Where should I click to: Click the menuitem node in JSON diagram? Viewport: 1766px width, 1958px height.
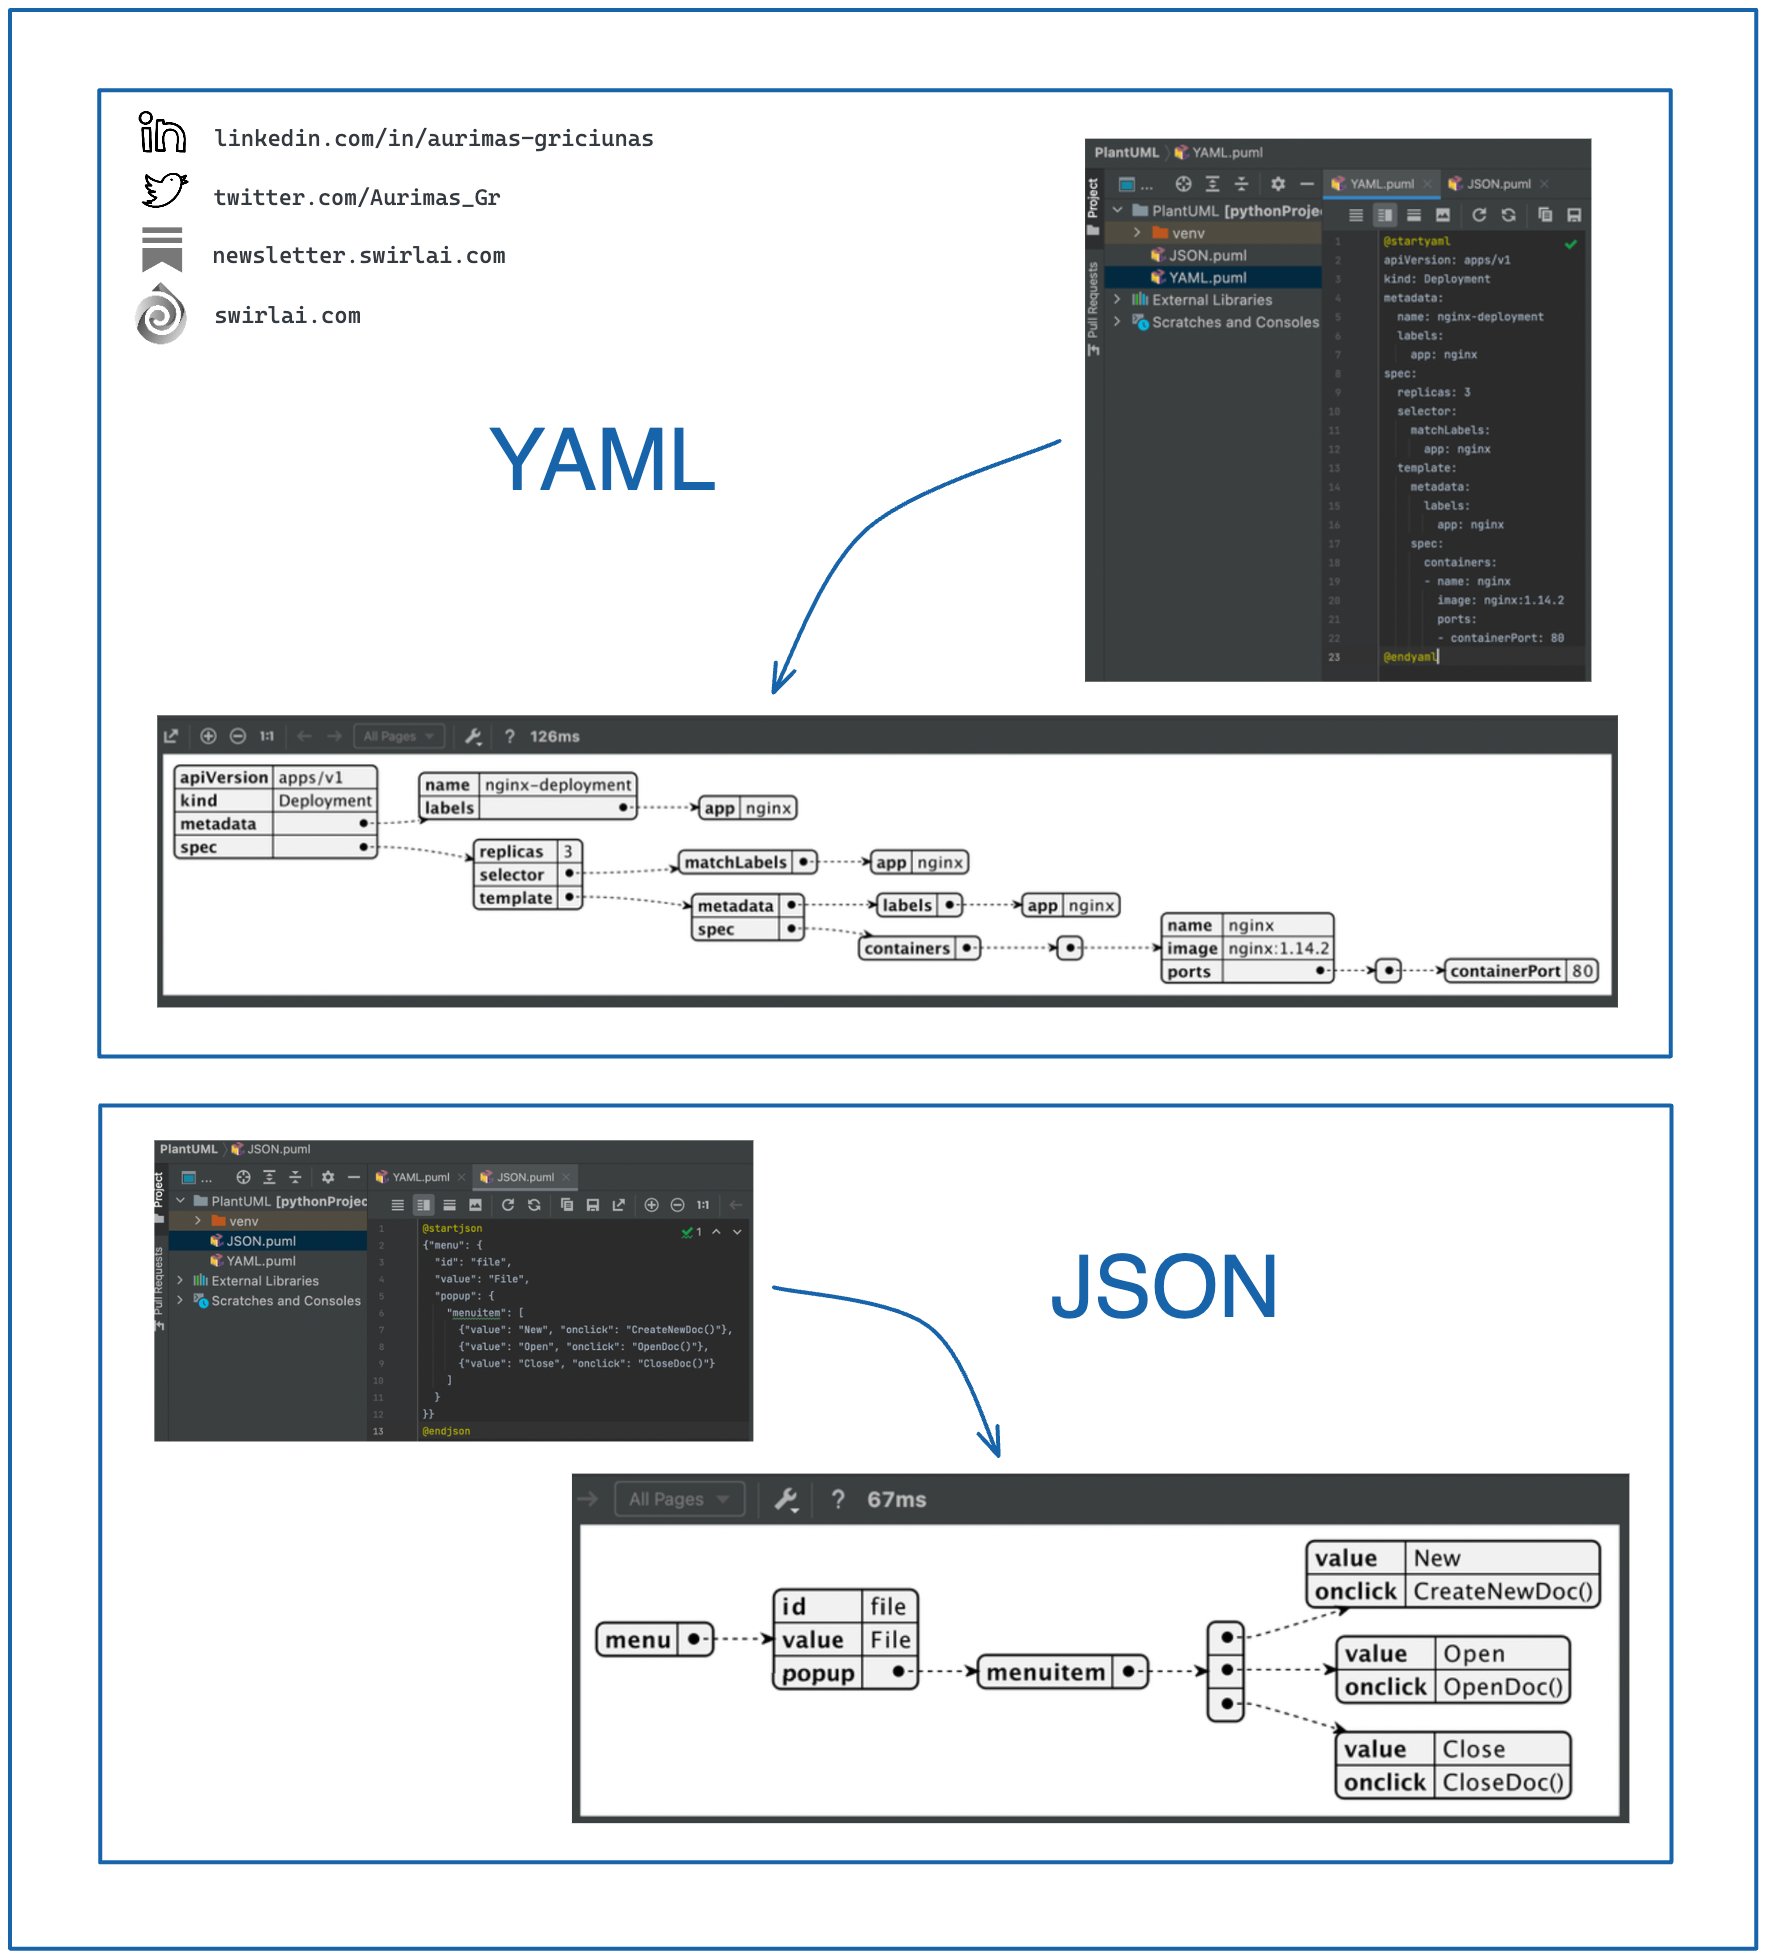click(1061, 1671)
